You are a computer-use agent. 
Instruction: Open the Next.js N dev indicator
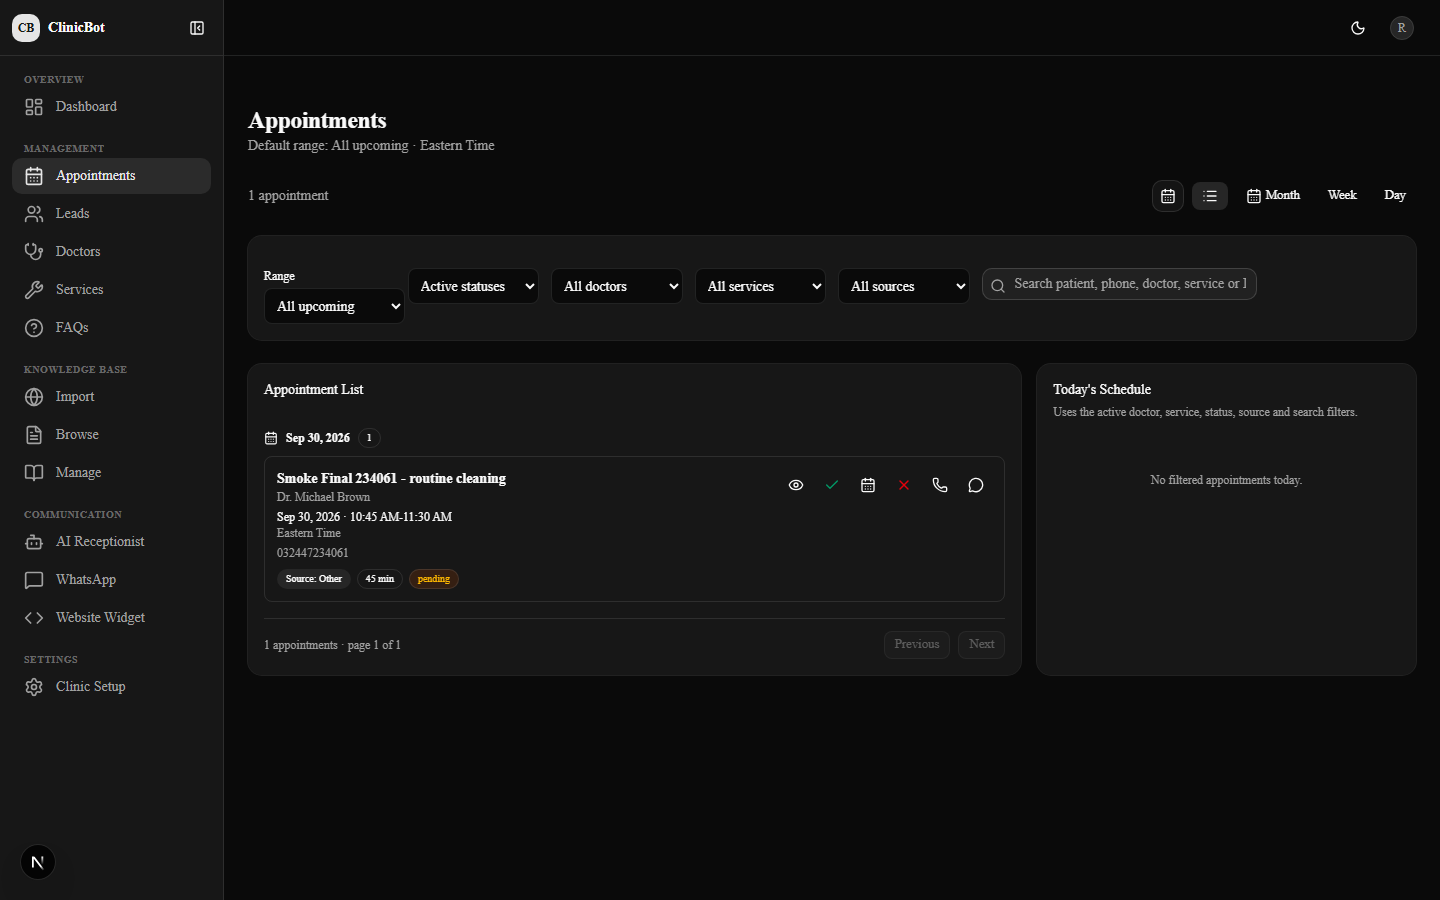(x=38, y=863)
